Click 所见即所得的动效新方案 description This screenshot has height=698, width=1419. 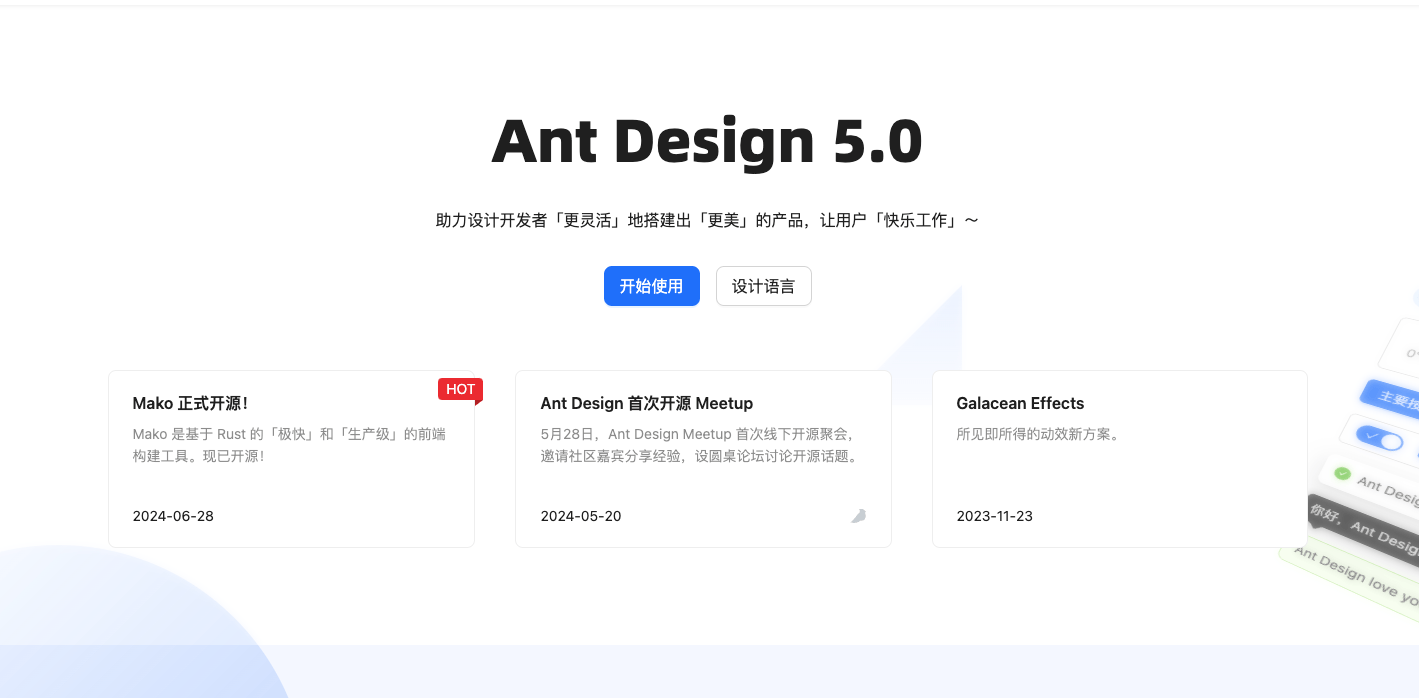1038,434
